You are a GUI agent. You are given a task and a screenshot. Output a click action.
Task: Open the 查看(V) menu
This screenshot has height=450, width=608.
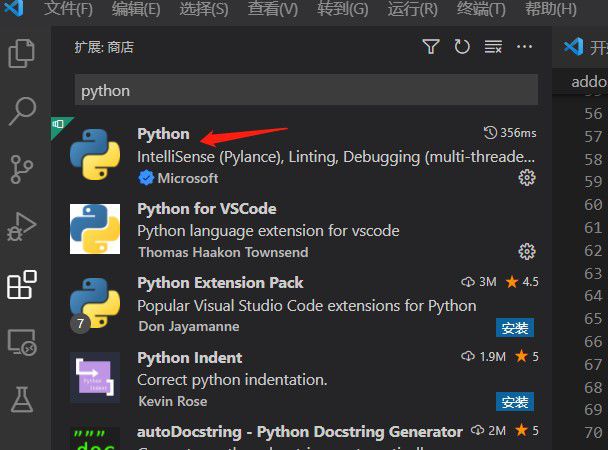273,10
